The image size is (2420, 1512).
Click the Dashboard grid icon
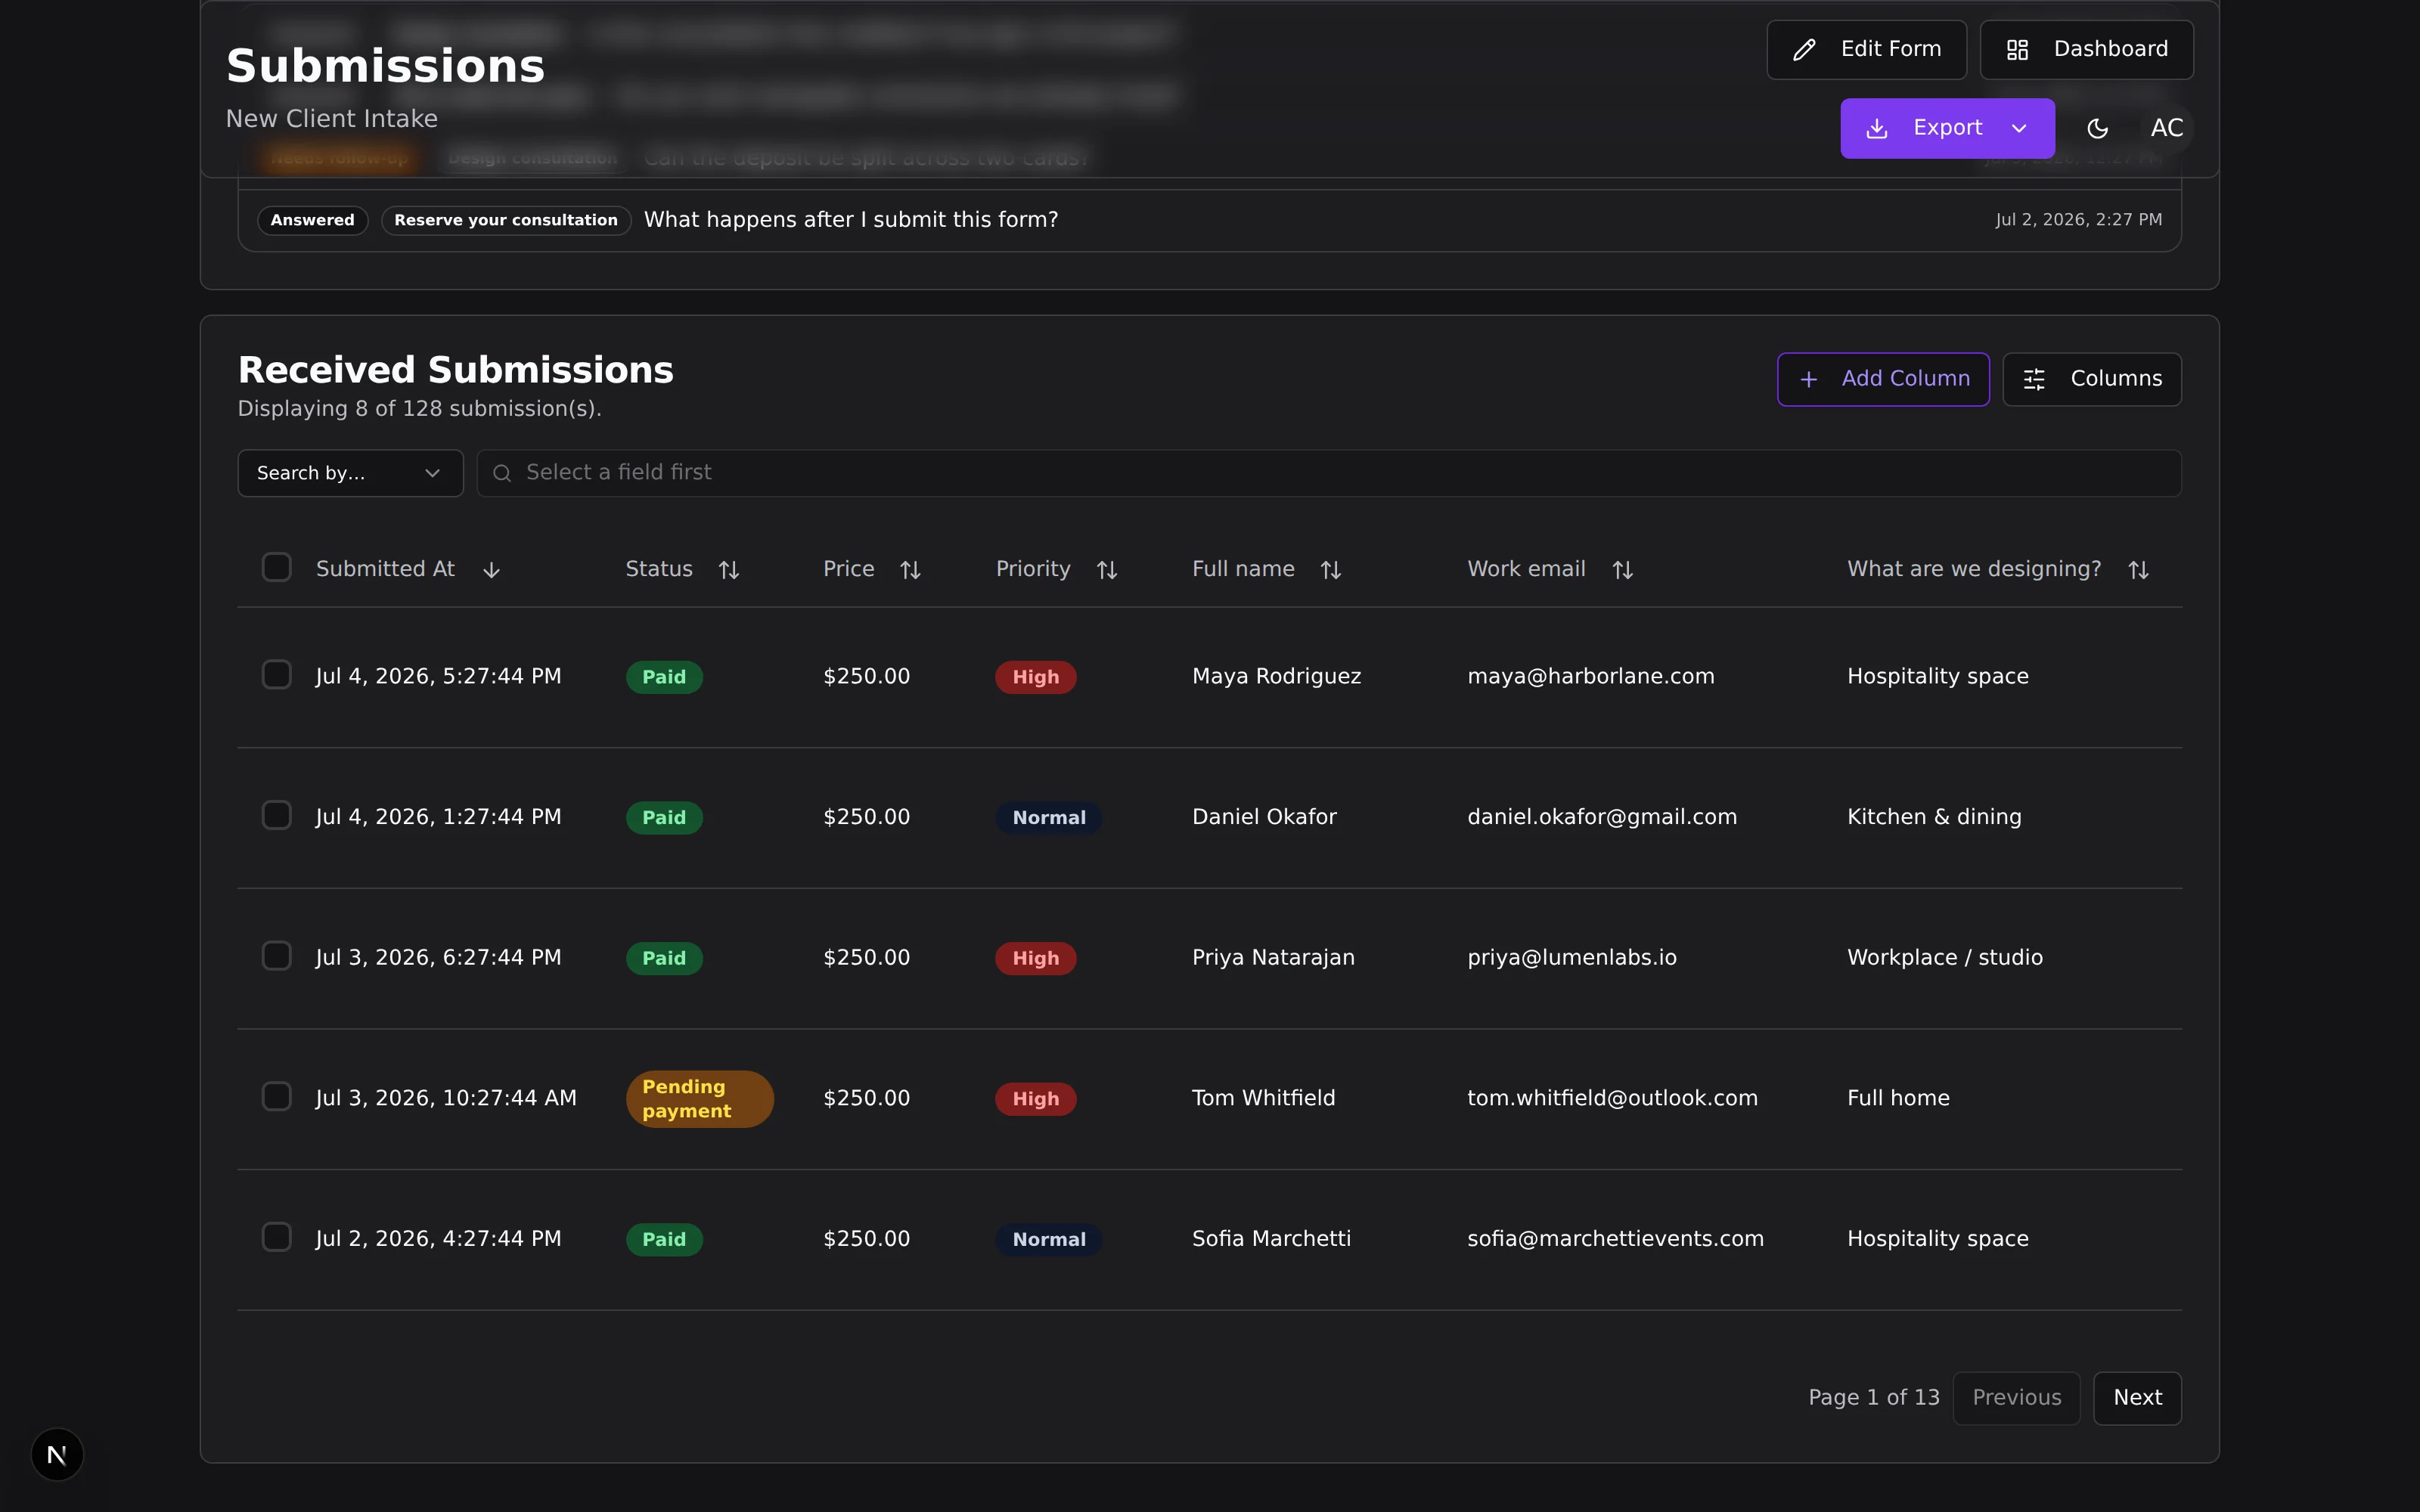pyautogui.click(x=2017, y=50)
